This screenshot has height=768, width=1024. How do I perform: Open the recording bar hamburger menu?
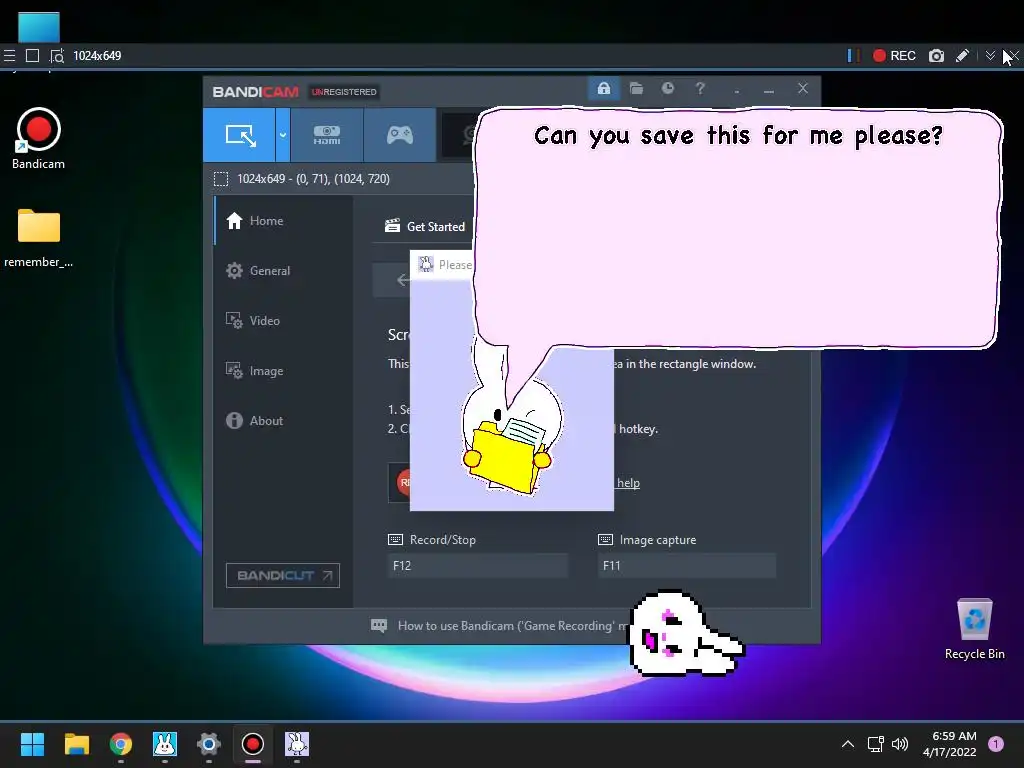pyautogui.click(x=9, y=56)
